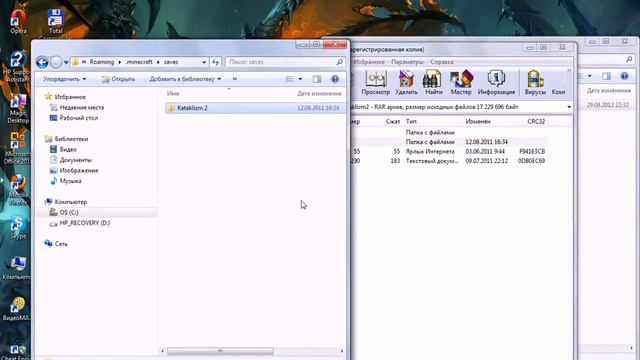Screen dimensions: 640x360
Task: Open the view options dropdown arrow
Action: point(300,79)
